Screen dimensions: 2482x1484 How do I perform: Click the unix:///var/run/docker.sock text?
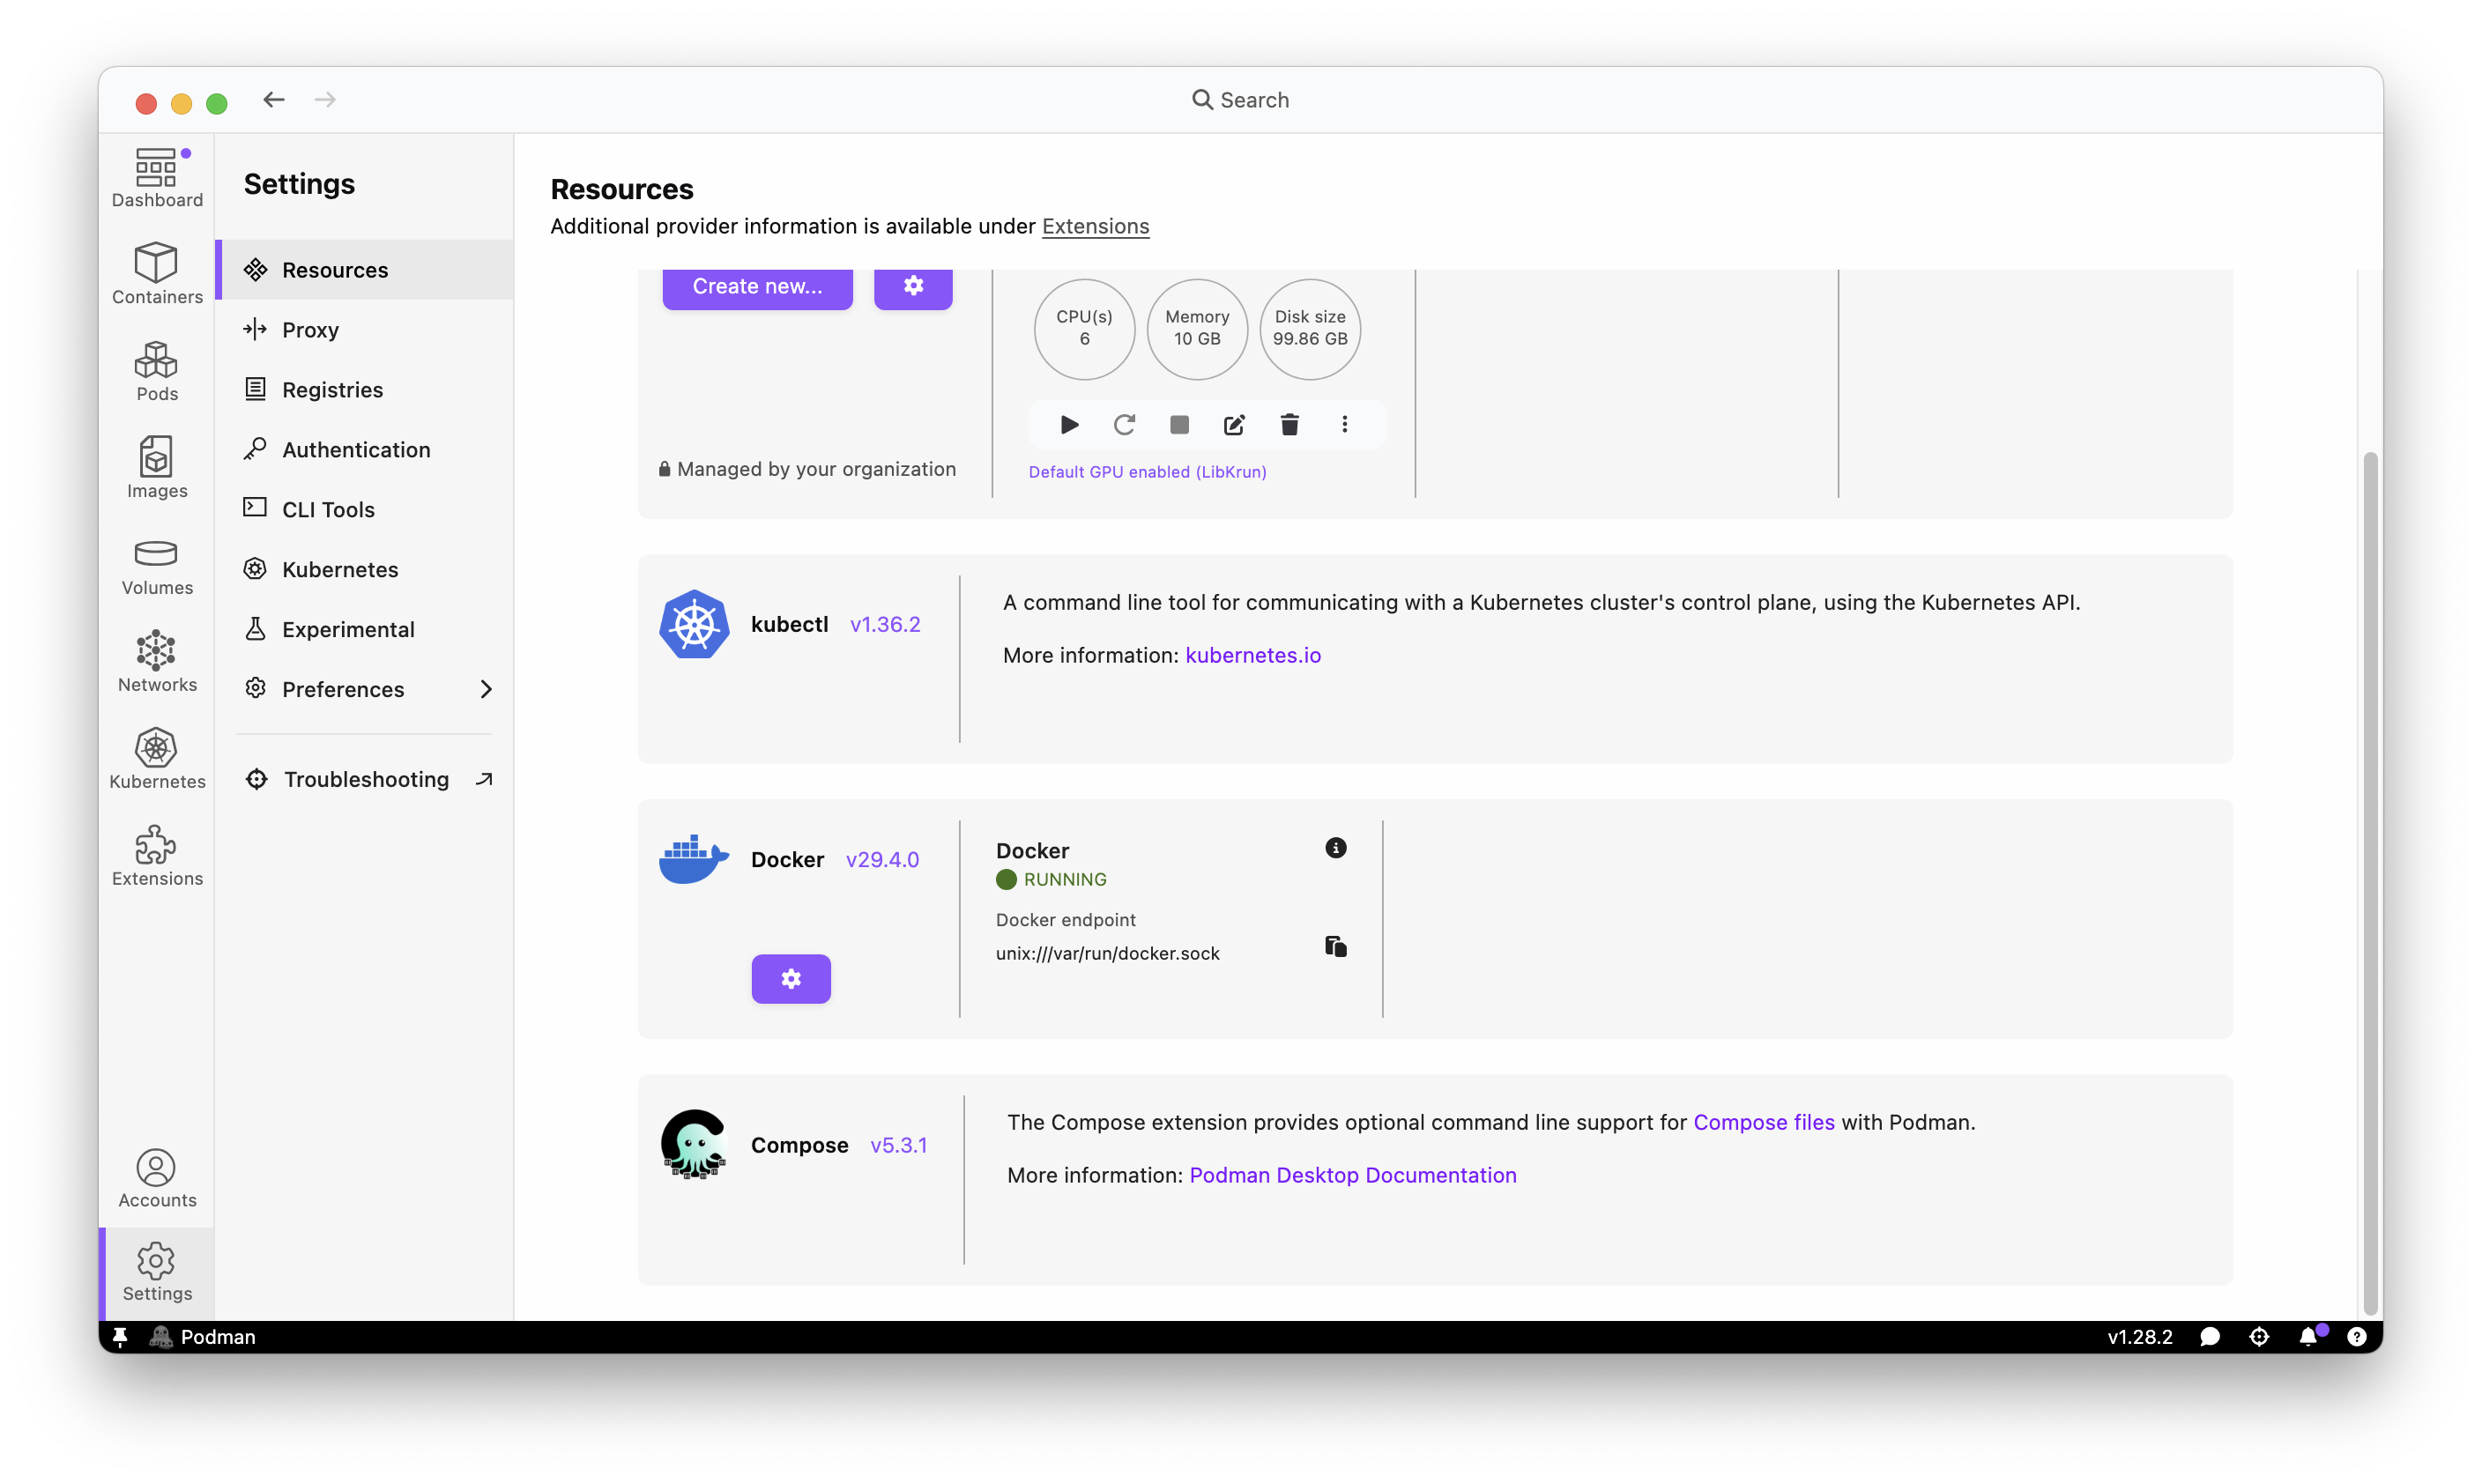pyautogui.click(x=1107, y=954)
